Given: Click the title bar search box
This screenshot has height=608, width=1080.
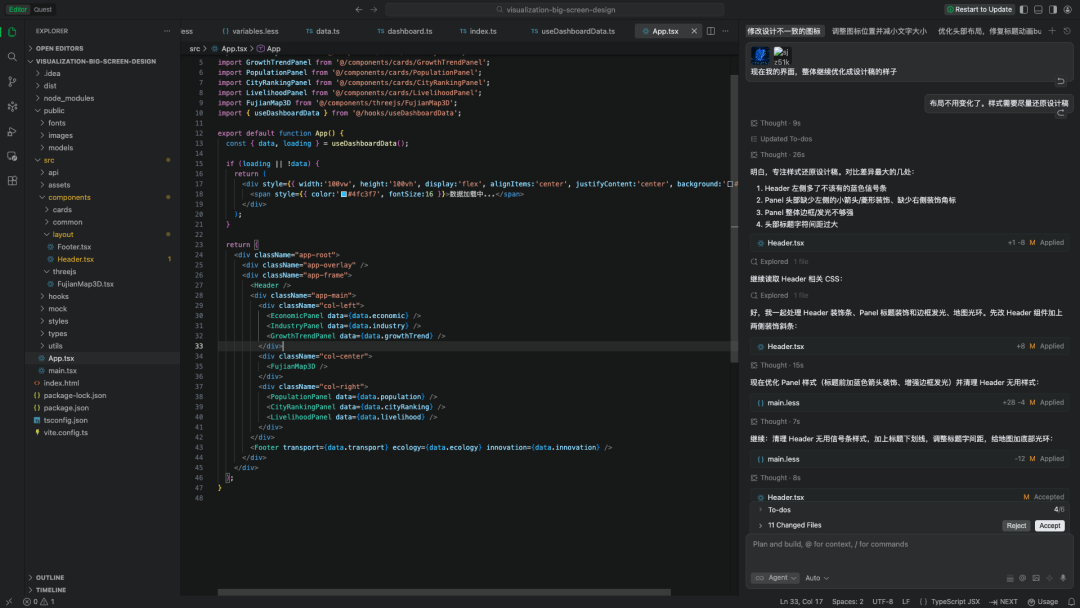Looking at the screenshot, I should click(x=555, y=10).
